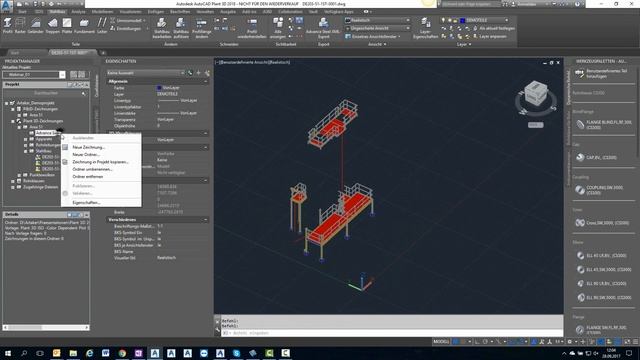Select the Raster grid tool
This screenshot has height=360, width=640.
pyautogui.click(x=20, y=25)
